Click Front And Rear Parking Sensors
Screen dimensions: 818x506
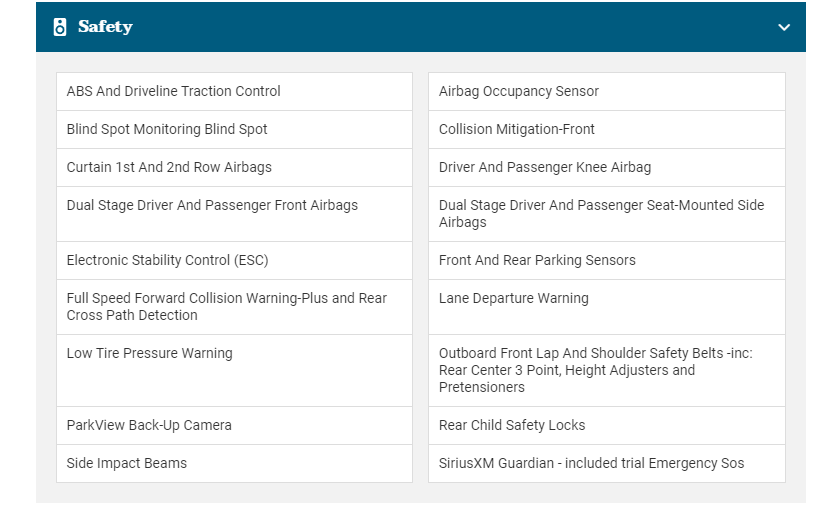pyautogui.click(x=537, y=260)
